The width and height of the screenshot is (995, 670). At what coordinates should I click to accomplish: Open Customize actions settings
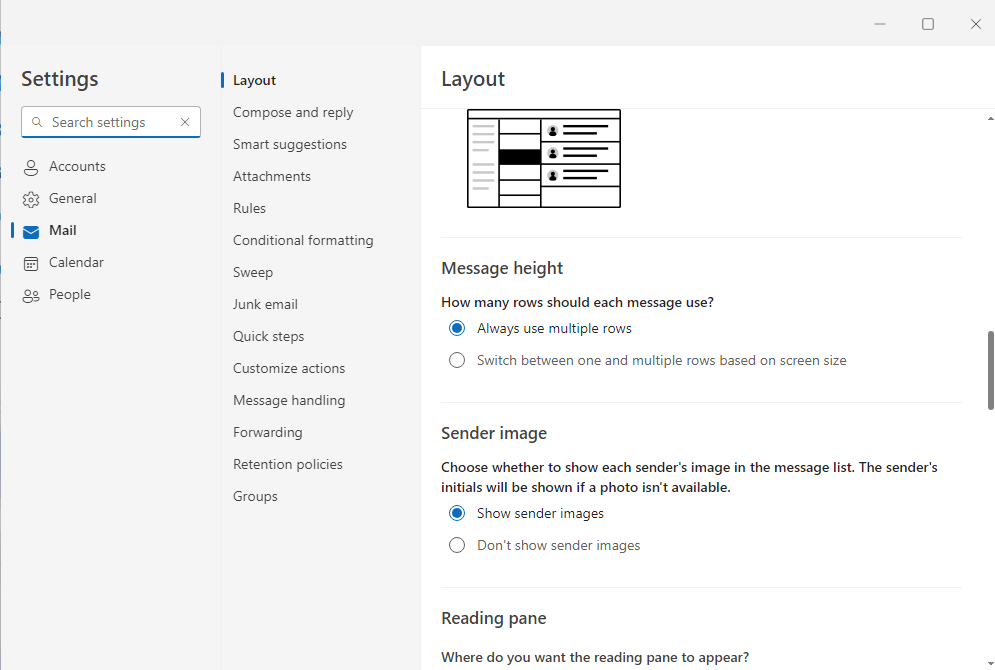[x=289, y=369]
